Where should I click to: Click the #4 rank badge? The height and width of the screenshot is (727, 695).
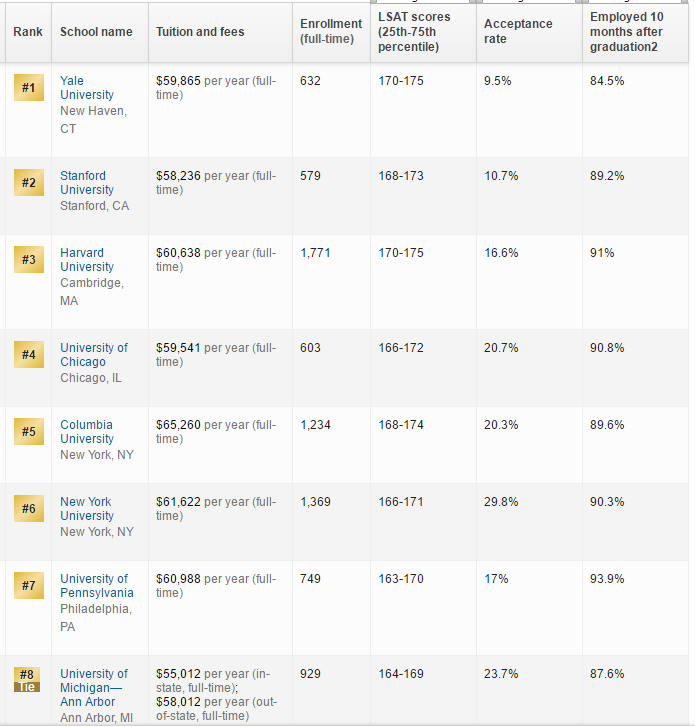click(28, 355)
